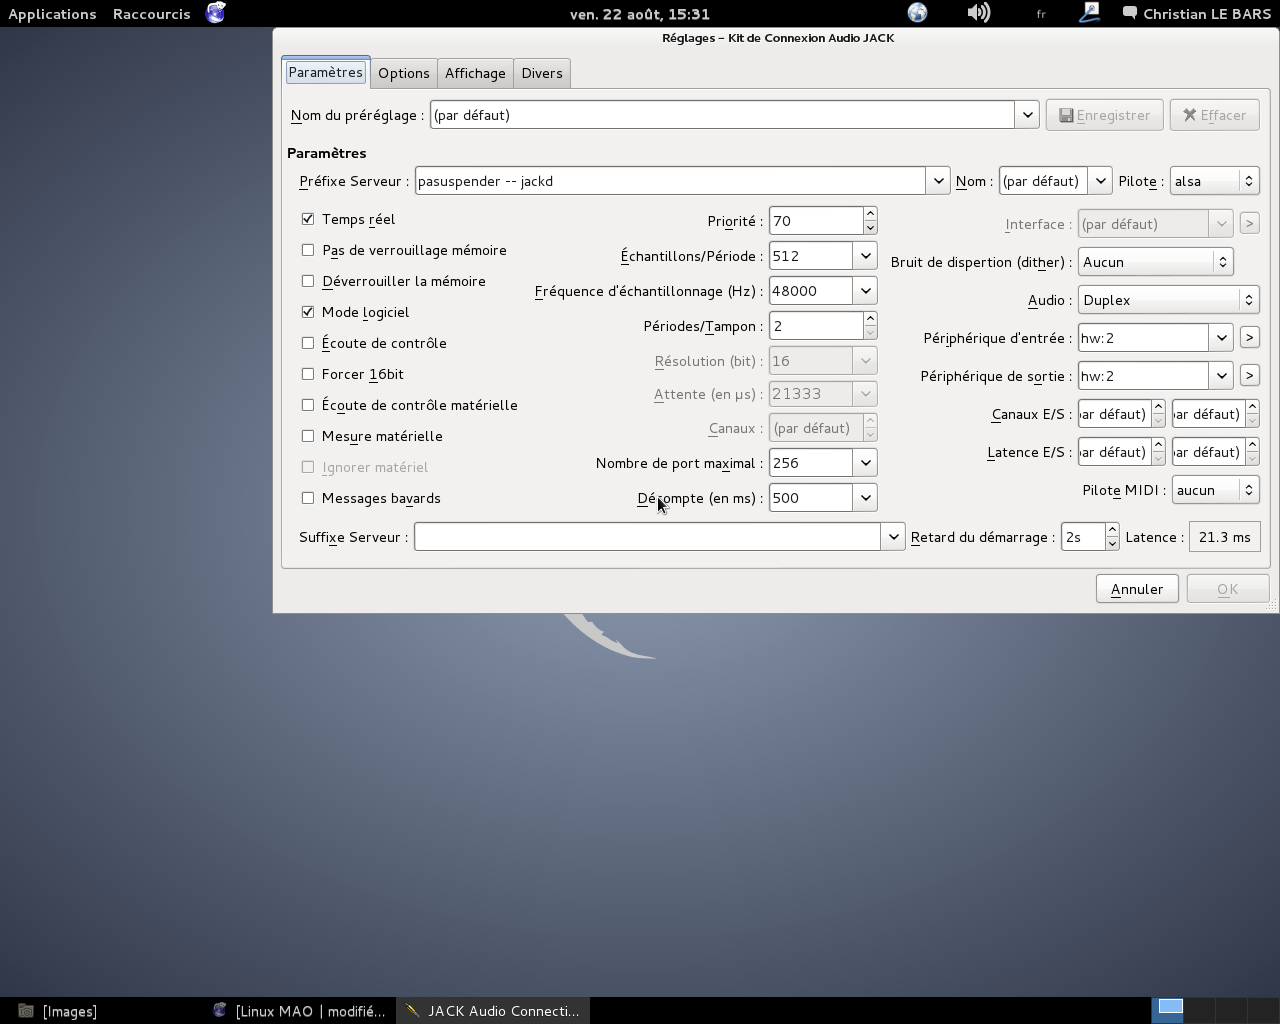The height and width of the screenshot is (1024, 1280).
Task: Expand the Décompte (en ms) dropdown
Action: tap(865, 498)
